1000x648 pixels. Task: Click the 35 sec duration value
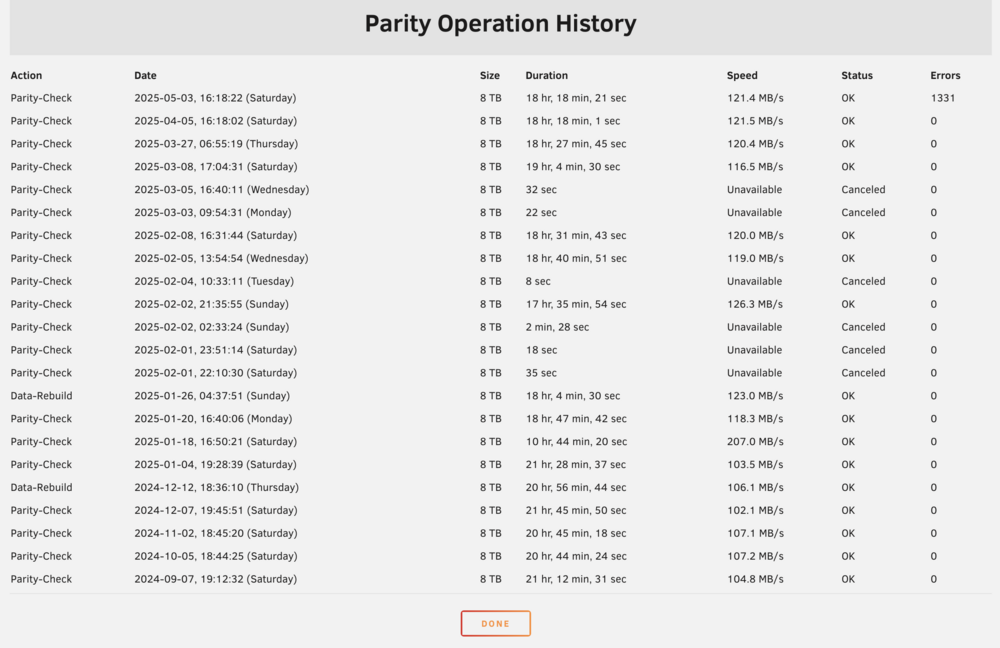pyautogui.click(x=541, y=373)
